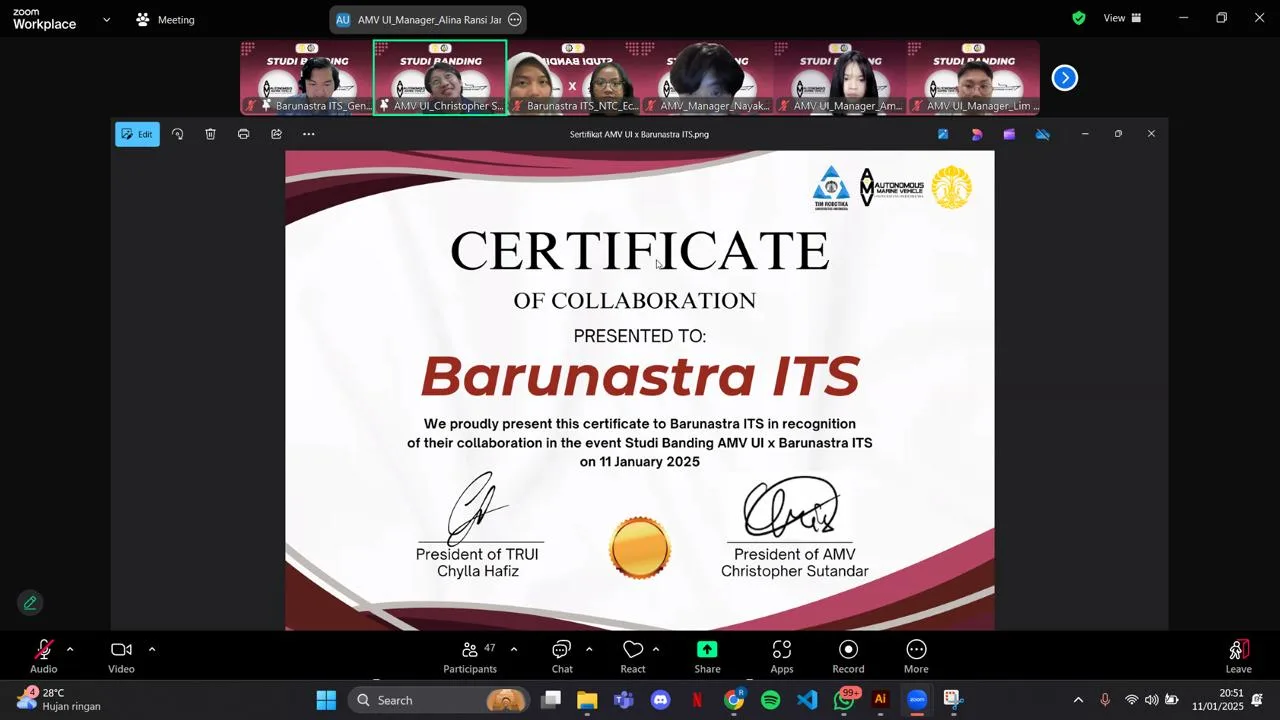This screenshot has height=720, width=1280.
Task: Click the green annotate pencil icon
Action: 30,603
